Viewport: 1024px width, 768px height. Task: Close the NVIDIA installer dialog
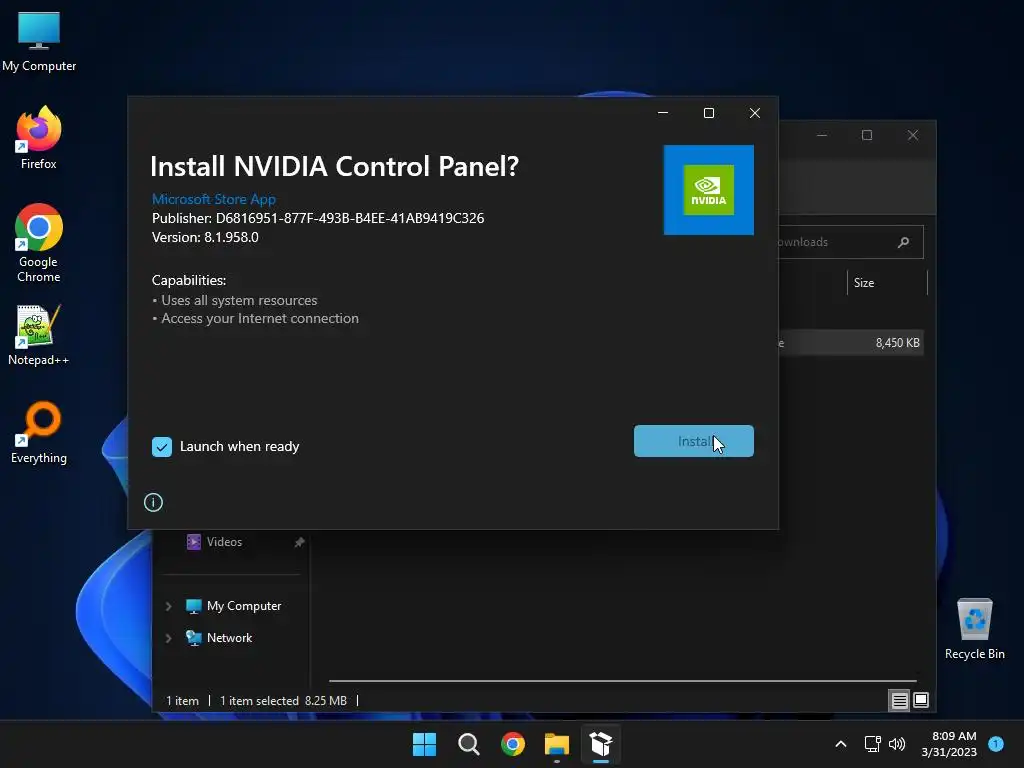755,113
